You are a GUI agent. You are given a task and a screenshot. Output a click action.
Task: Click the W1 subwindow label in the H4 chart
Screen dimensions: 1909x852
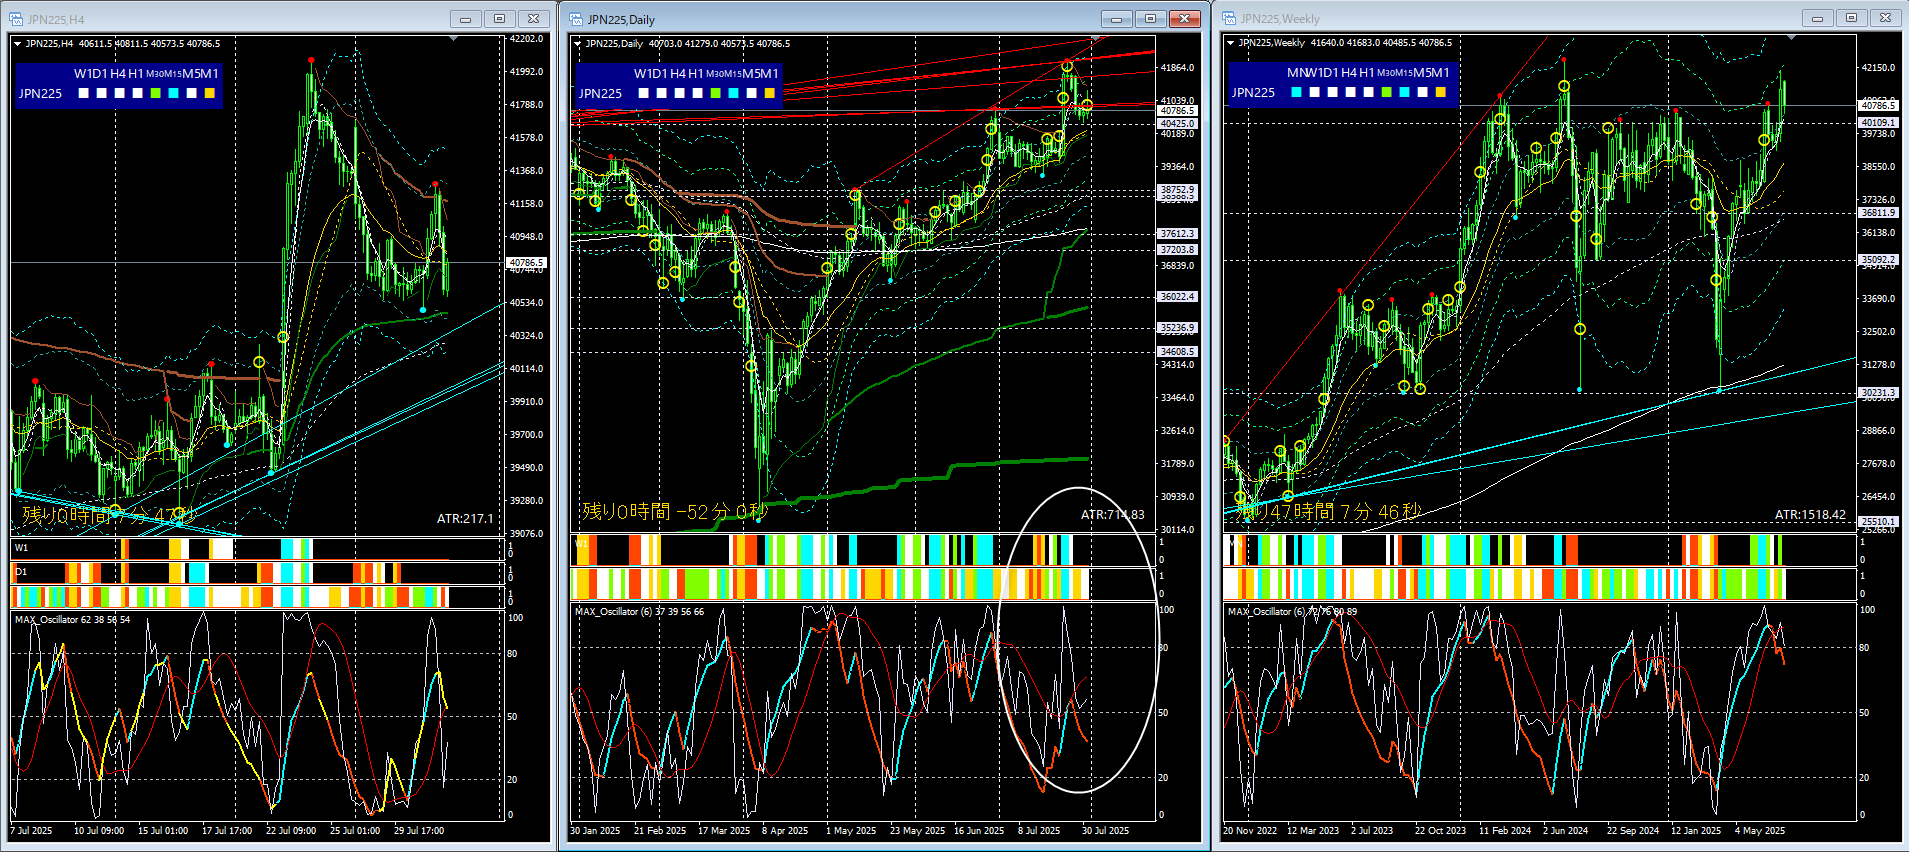(21, 548)
